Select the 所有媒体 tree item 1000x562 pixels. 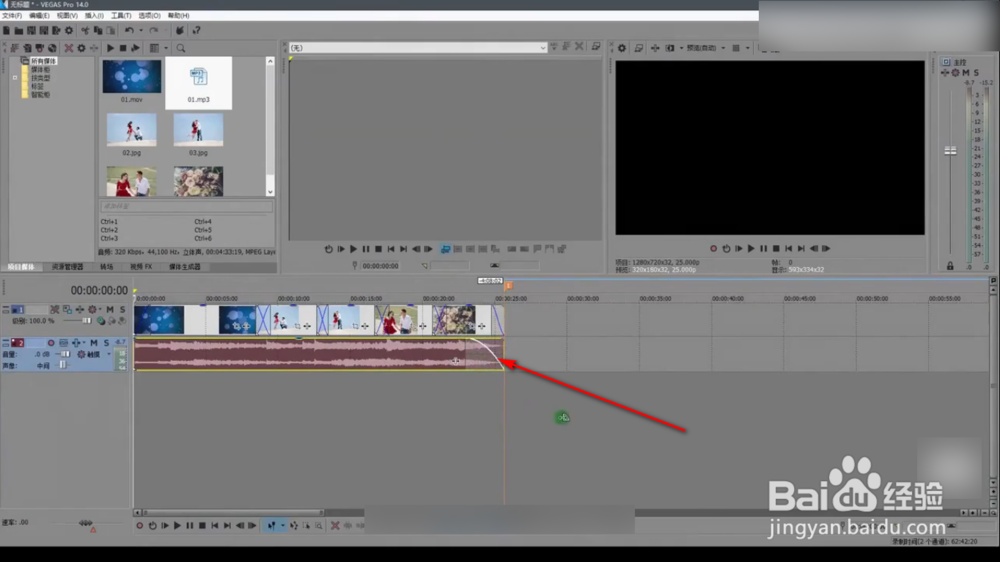point(43,61)
